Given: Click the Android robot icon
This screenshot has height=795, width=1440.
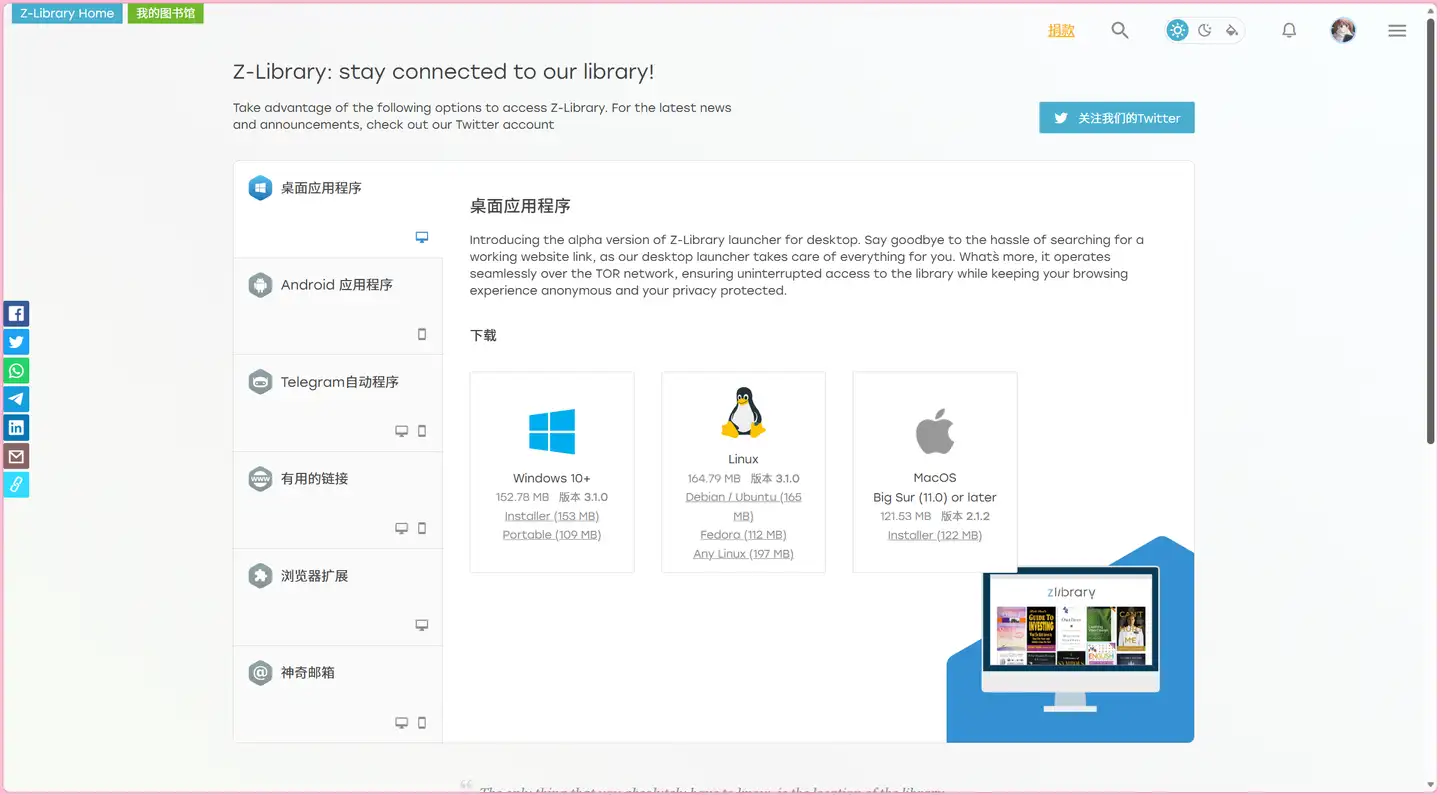Looking at the screenshot, I should point(260,285).
